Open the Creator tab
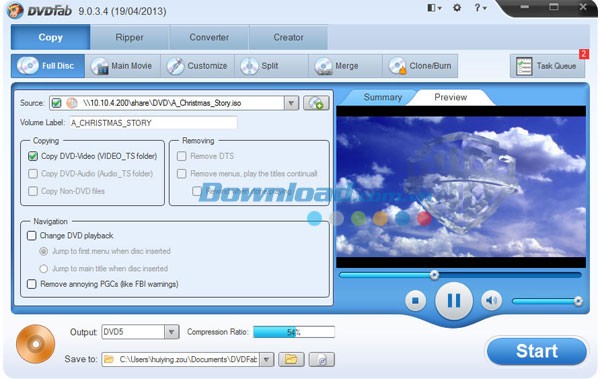Viewport: 600px width, 379px height. click(x=288, y=37)
